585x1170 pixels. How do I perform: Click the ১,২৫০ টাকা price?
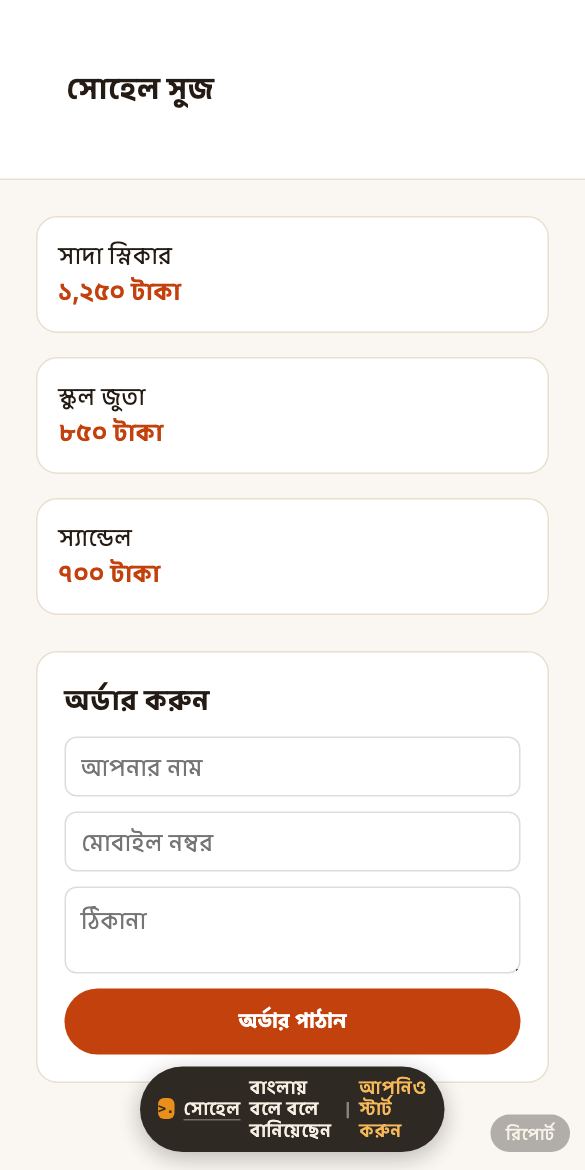(119, 292)
